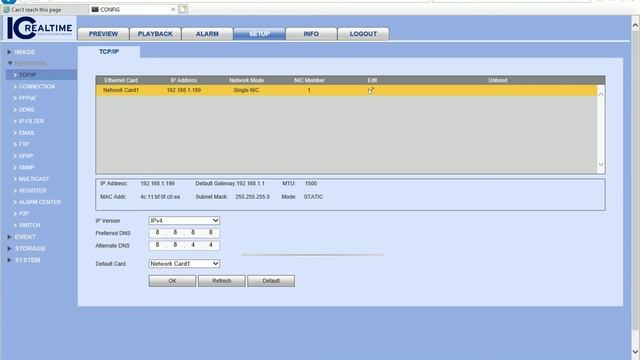Close the CONFIG browser tab
Image resolution: width=640 pixels, height=360 pixels.
tap(173, 9)
